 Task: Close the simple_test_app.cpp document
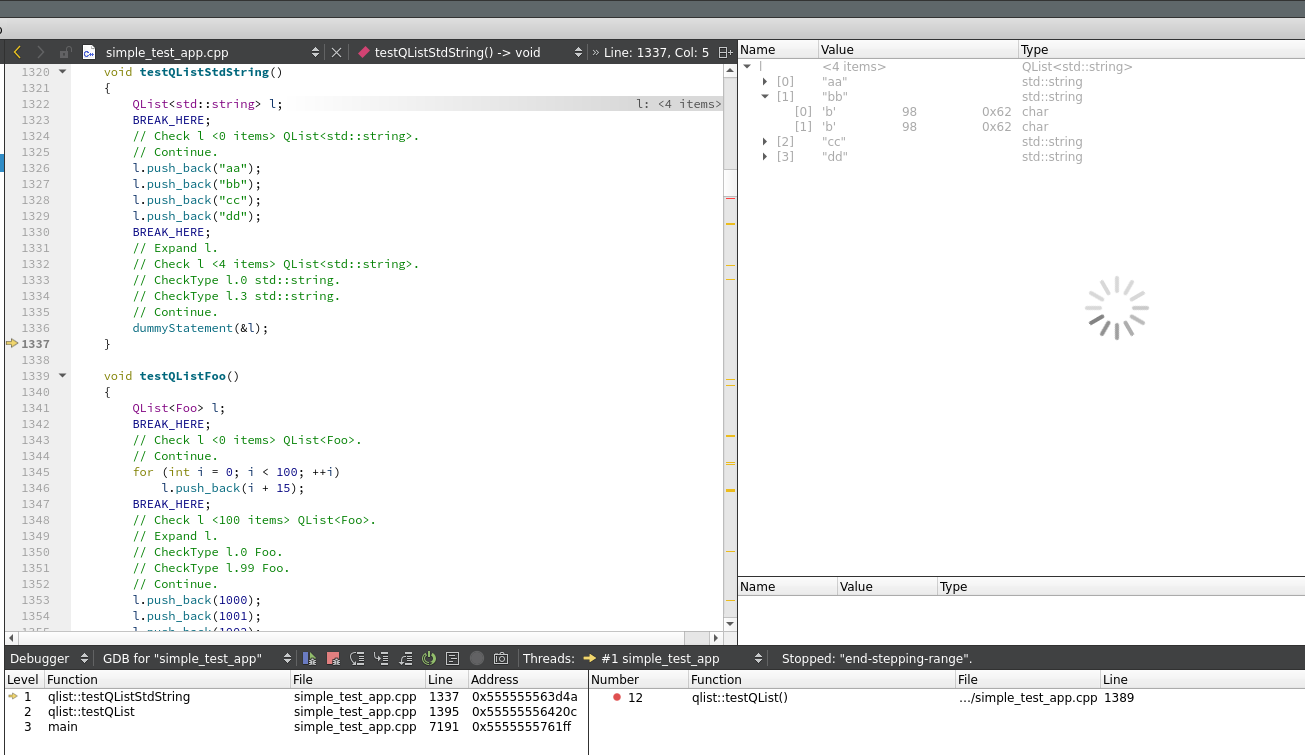336,52
